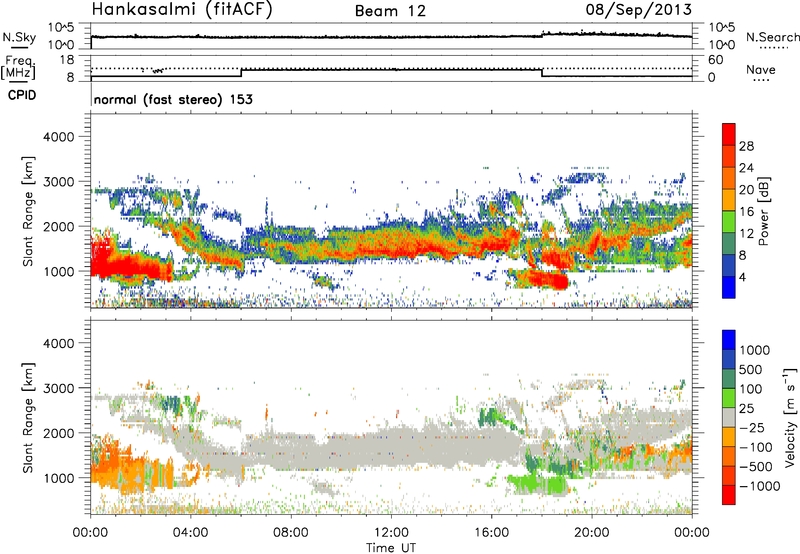Pick the bright green segment of Velocity colour bar
This screenshot has width=800, height=554.
click(729, 398)
